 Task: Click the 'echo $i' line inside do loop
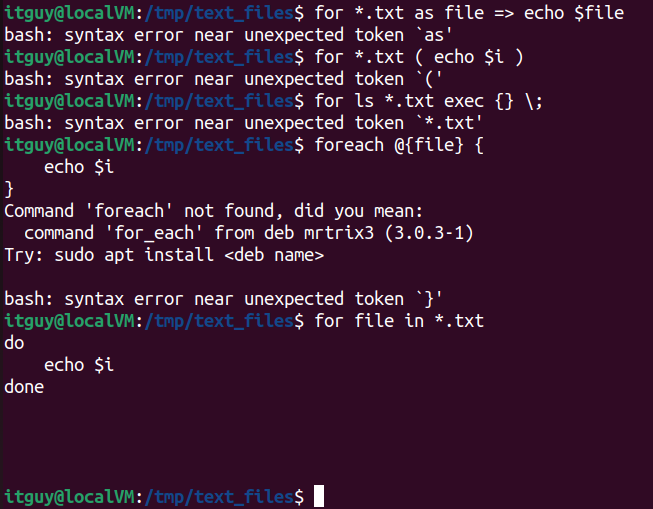coord(79,365)
